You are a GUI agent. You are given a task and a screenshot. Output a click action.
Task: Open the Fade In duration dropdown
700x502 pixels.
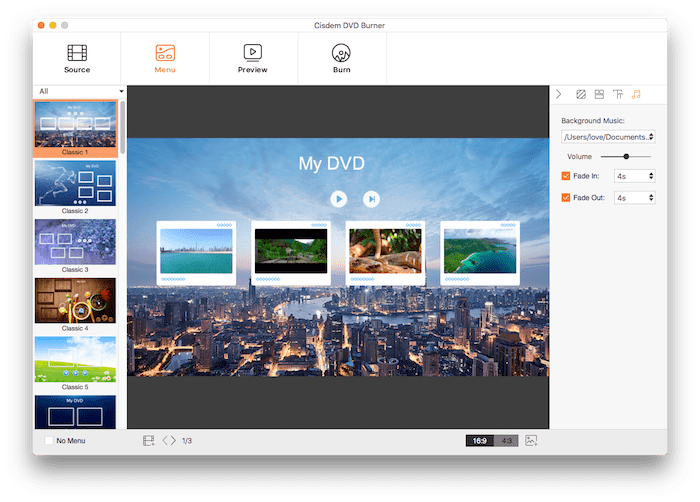(635, 176)
